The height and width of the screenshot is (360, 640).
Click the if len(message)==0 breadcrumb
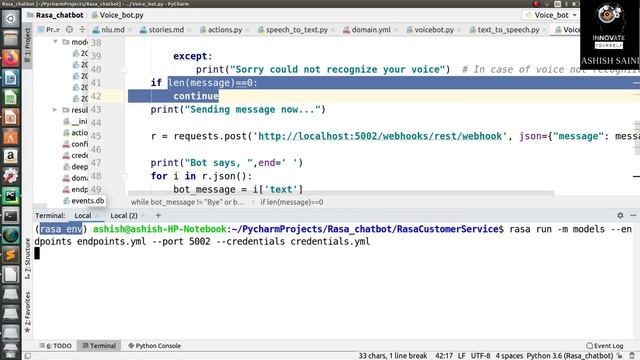291,202
